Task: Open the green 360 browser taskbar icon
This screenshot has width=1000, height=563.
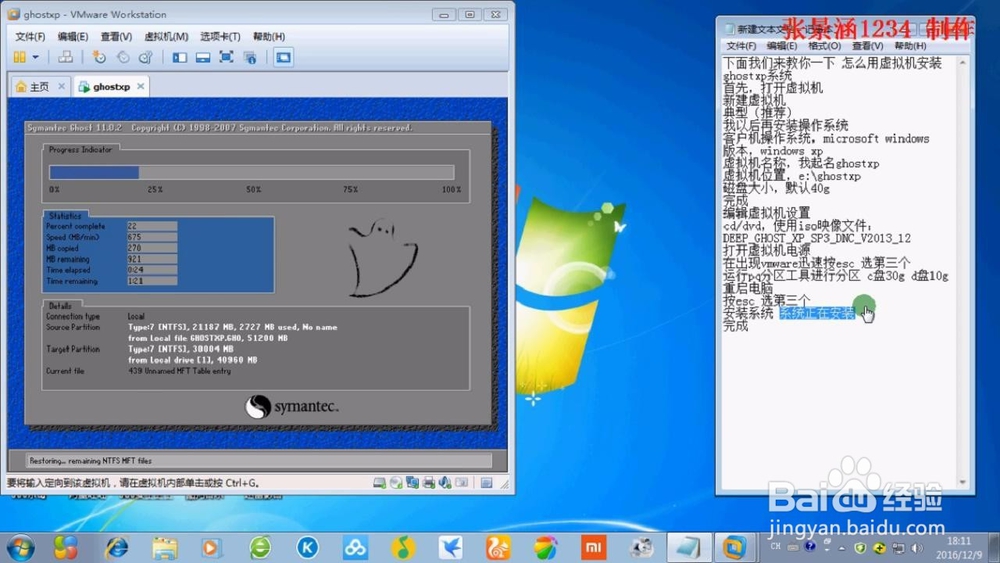Action: tap(260, 548)
